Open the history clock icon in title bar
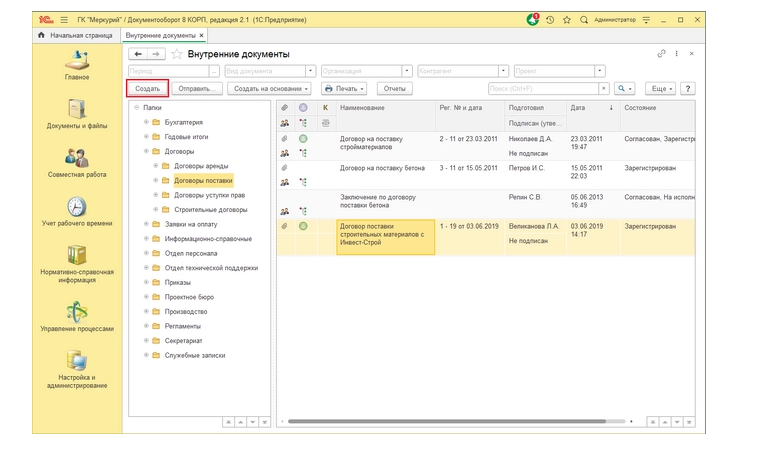The width and height of the screenshot is (767, 449). click(550, 20)
